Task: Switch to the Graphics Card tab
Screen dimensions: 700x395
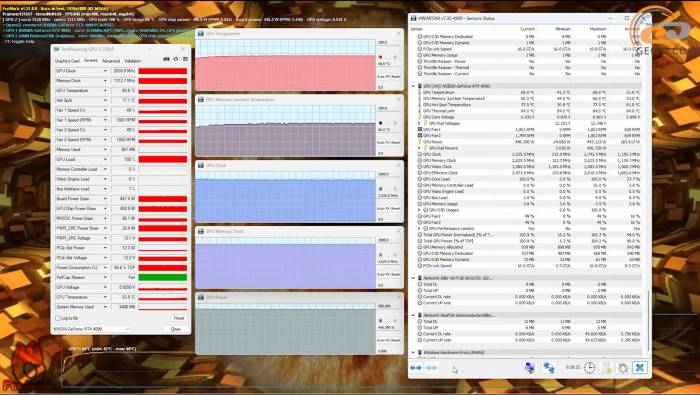Action: [x=67, y=61]
